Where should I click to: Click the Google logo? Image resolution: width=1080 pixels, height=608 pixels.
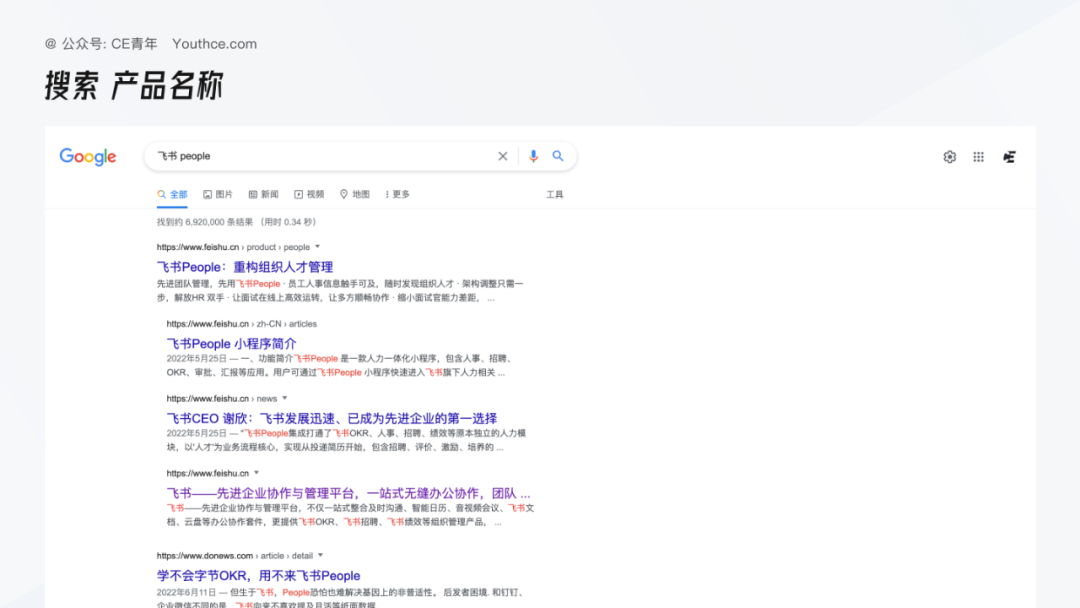pos(87,157)
